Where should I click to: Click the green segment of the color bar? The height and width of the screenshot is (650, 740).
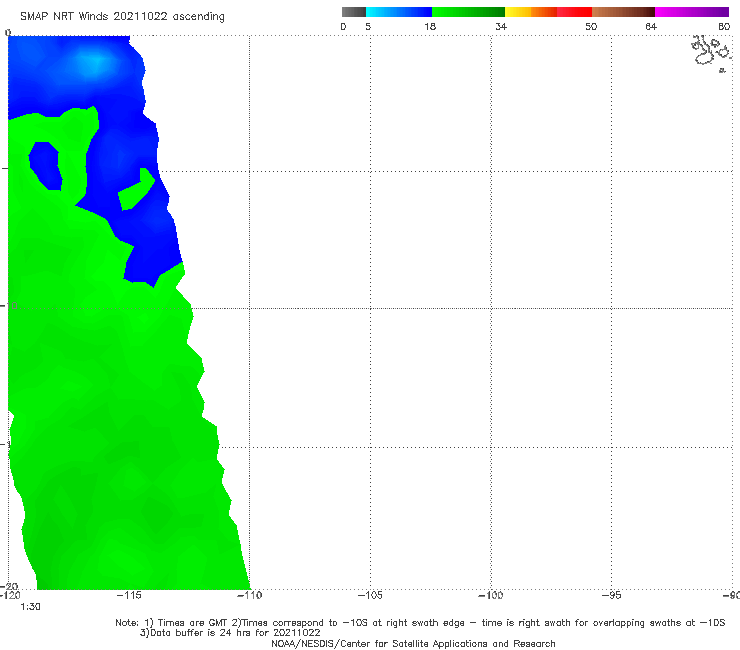tap(468, 12)
